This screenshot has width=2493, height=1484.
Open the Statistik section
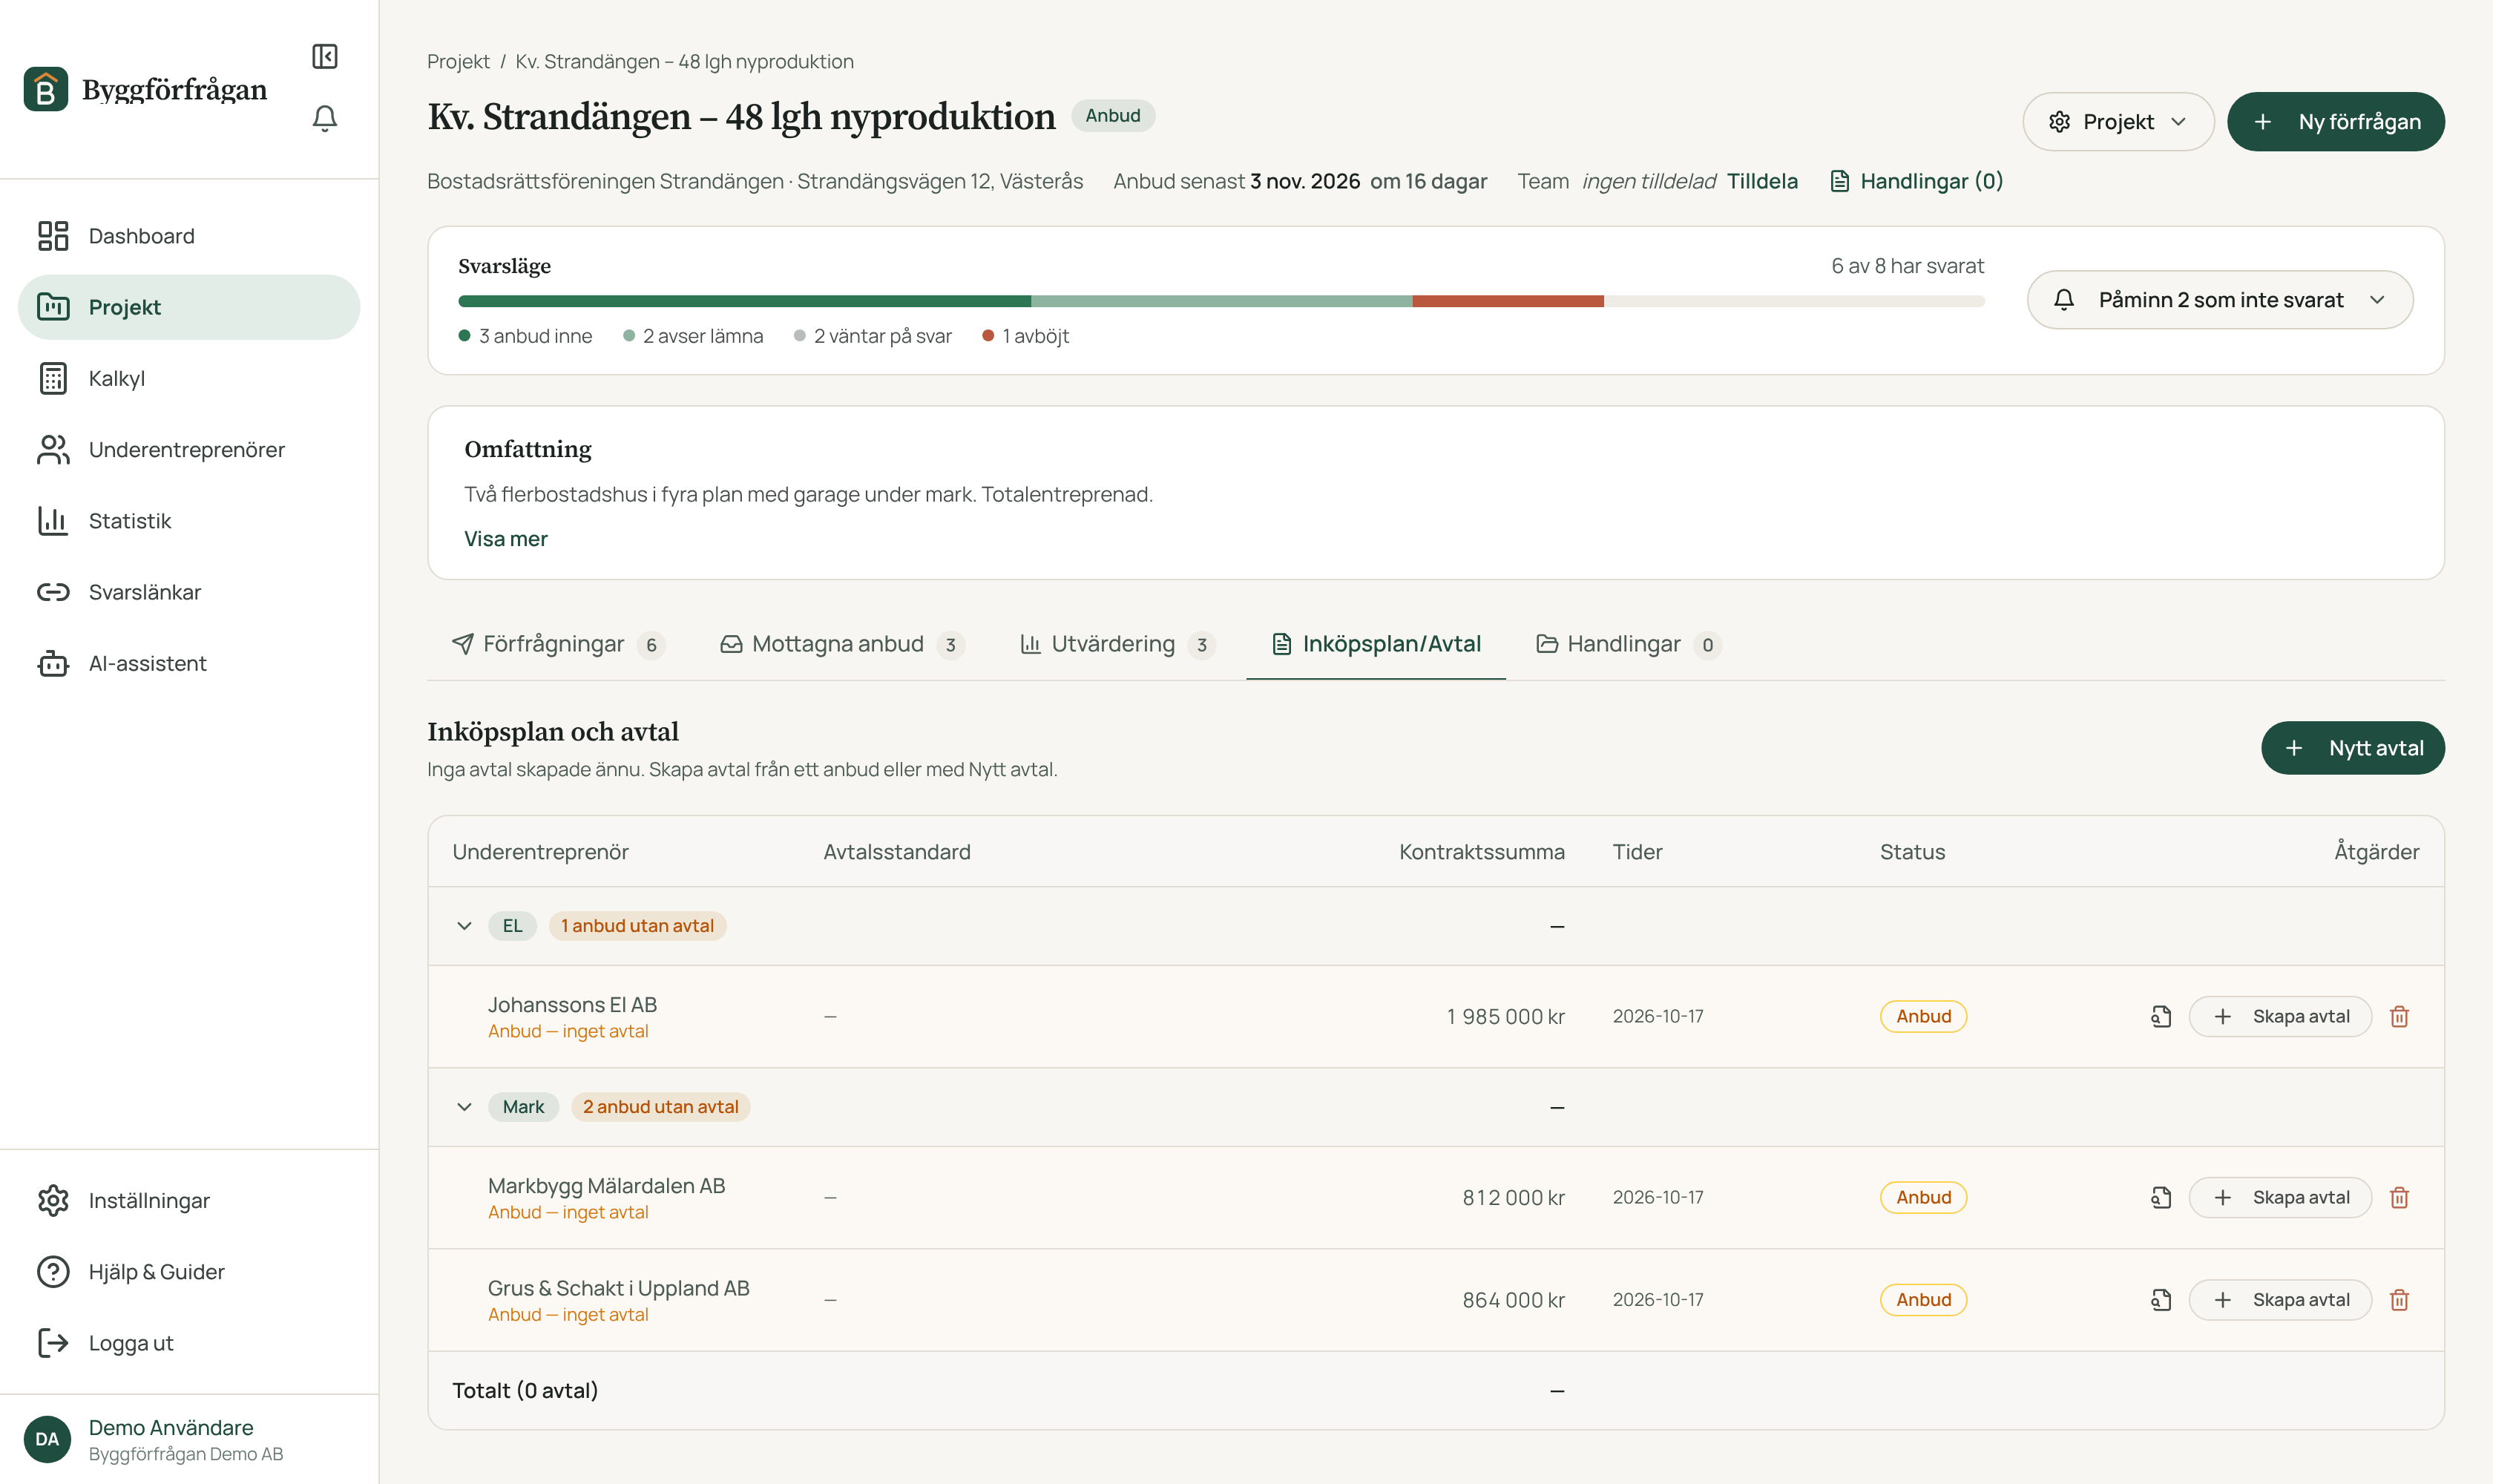(x=189, y=521)
